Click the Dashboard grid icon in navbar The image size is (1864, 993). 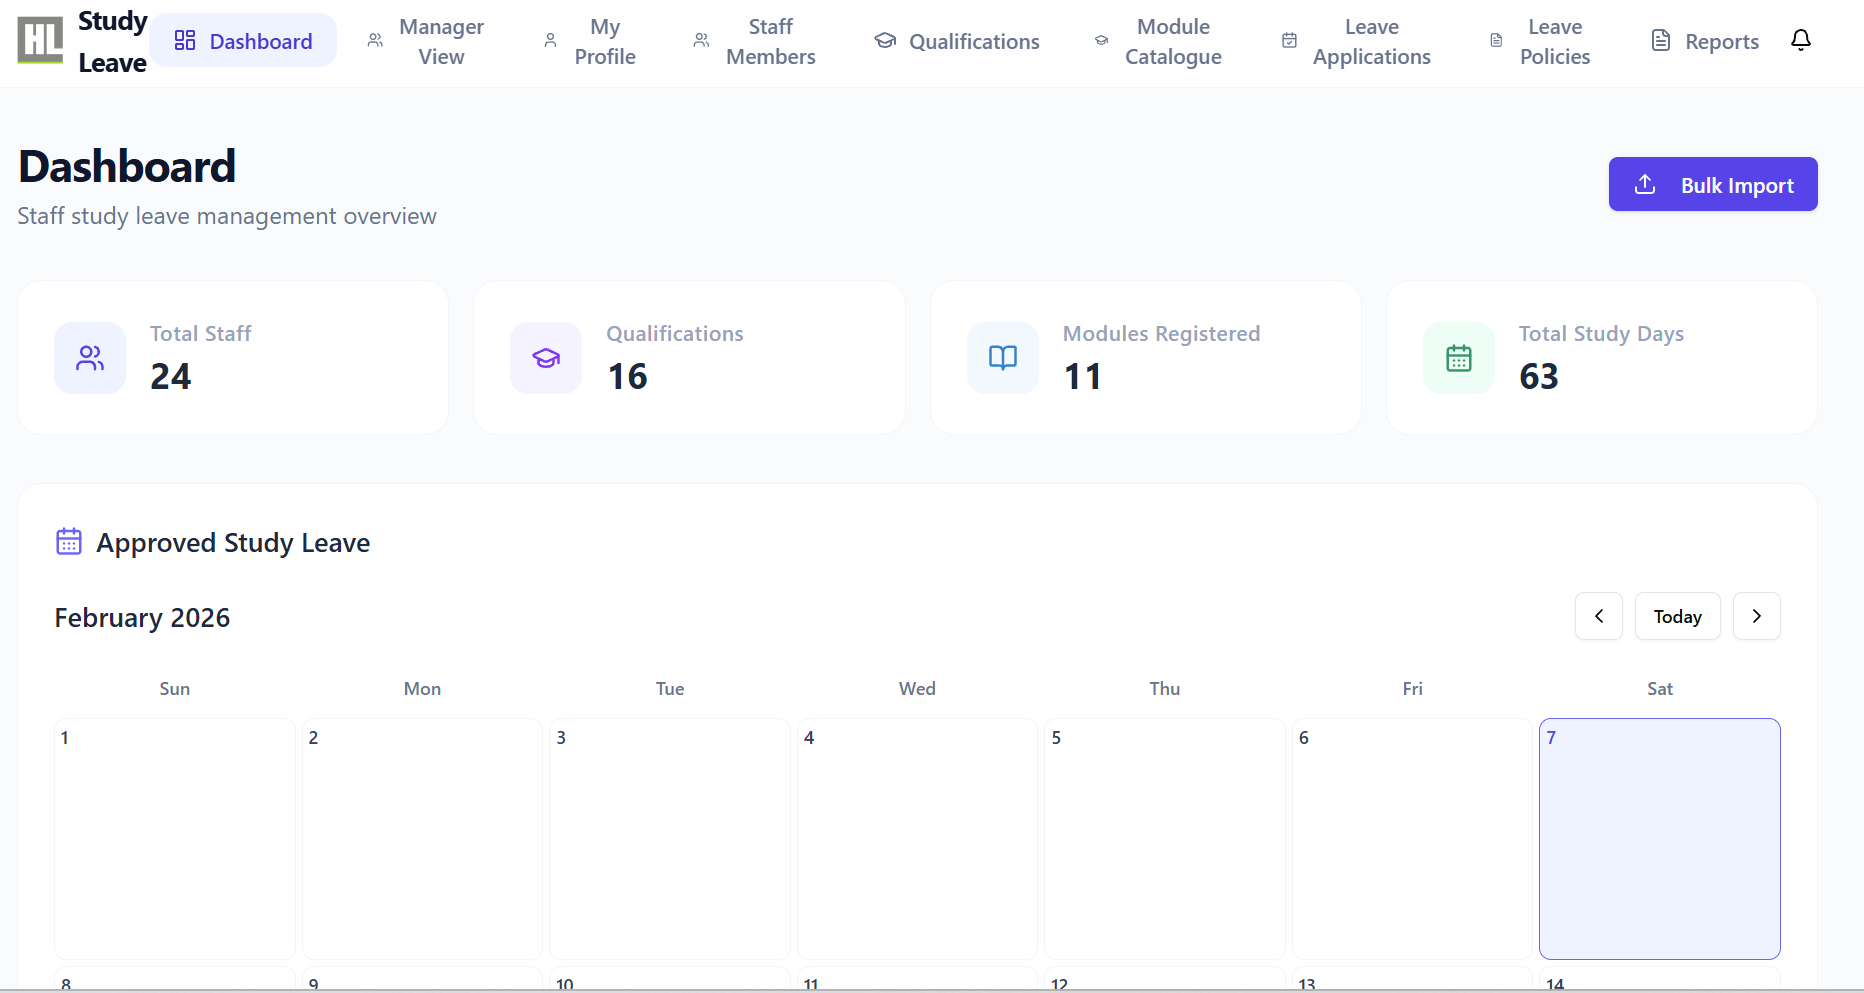tap(185, 40)
